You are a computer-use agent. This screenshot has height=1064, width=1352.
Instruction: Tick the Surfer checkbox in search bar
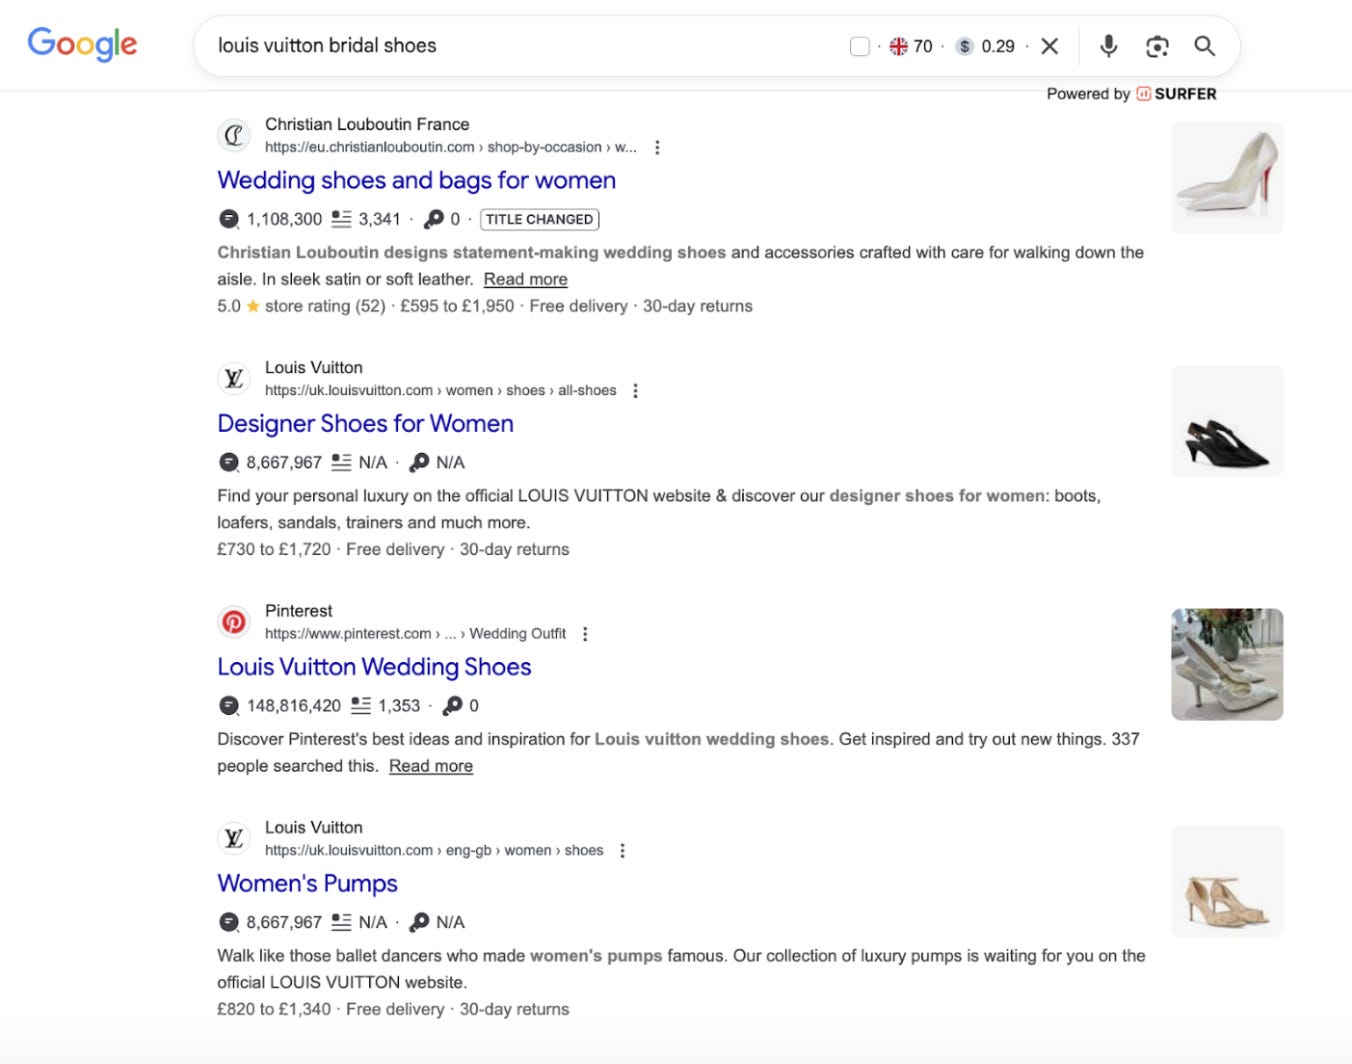pos(859,46)
